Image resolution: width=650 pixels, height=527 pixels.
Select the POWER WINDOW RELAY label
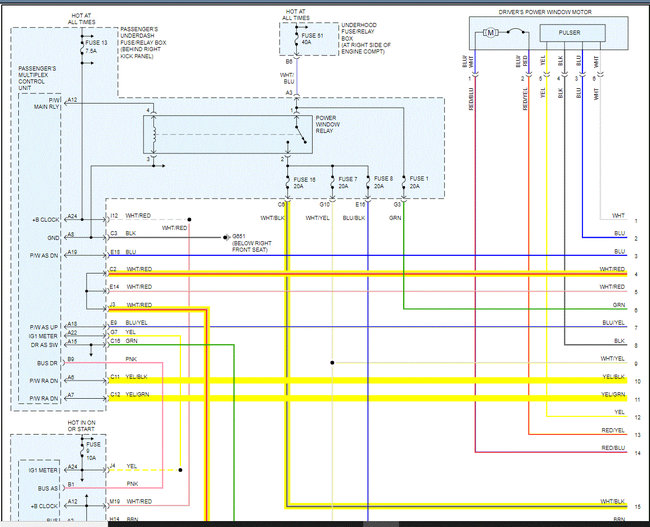tap(327, 124)
